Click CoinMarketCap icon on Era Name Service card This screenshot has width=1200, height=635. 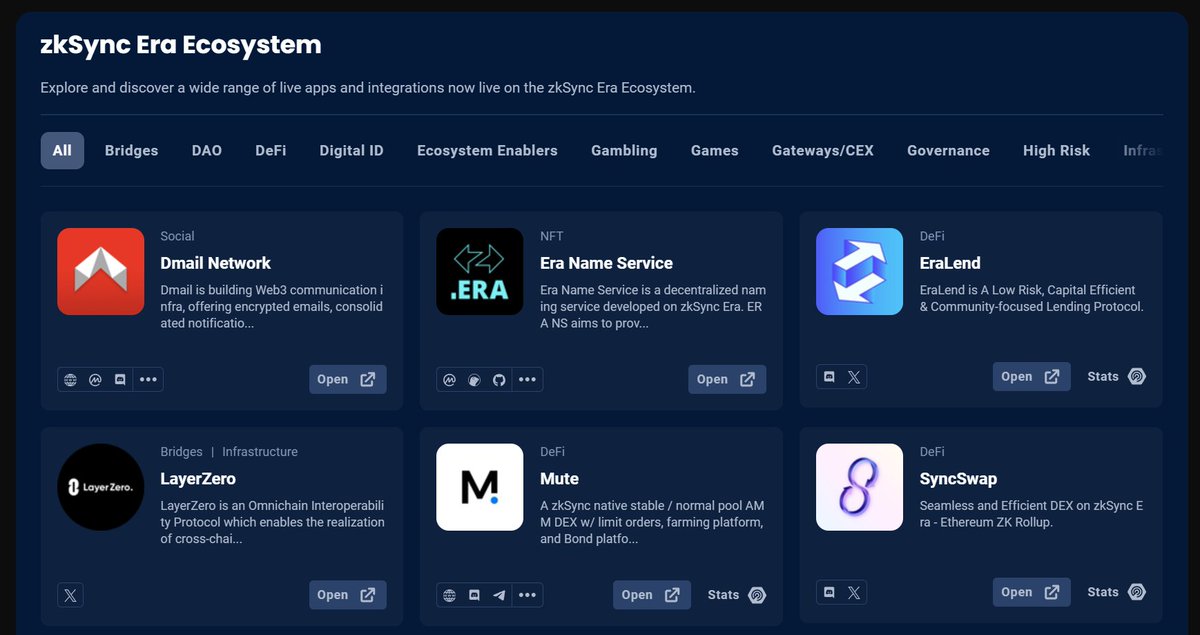(450, 380)
